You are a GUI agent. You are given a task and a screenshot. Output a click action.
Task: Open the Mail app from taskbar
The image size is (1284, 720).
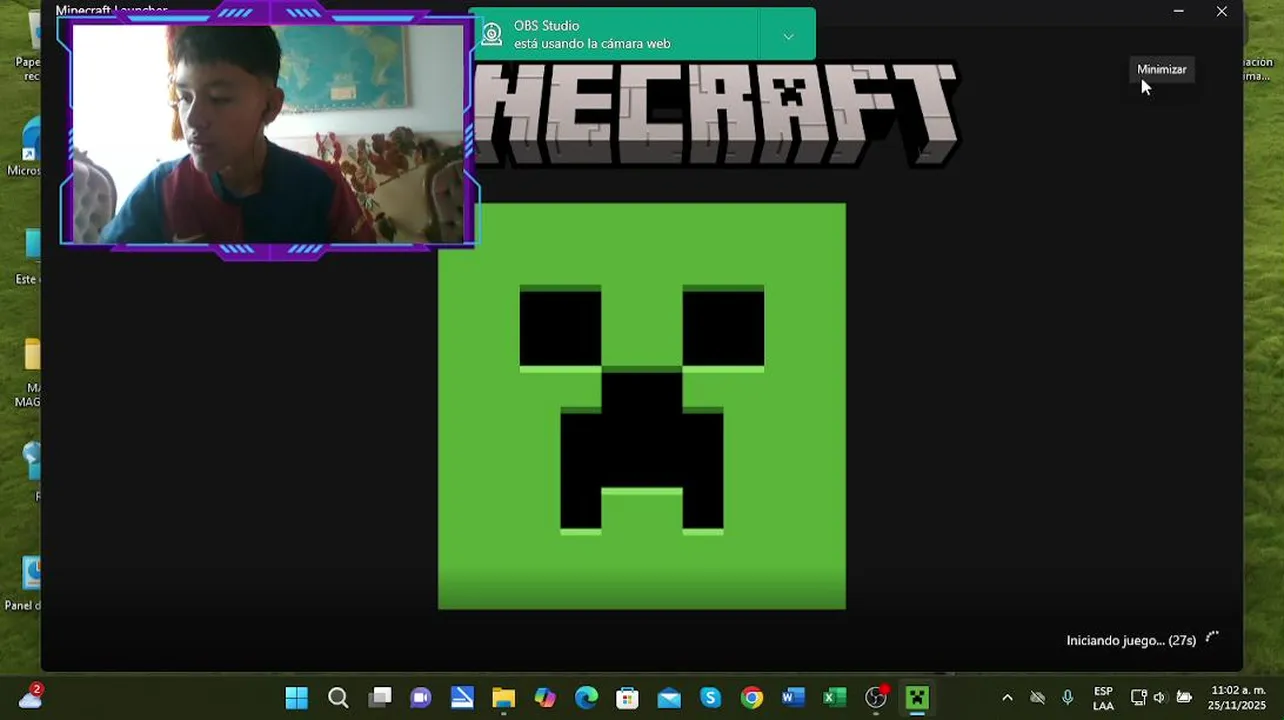[x=669, y=697]
